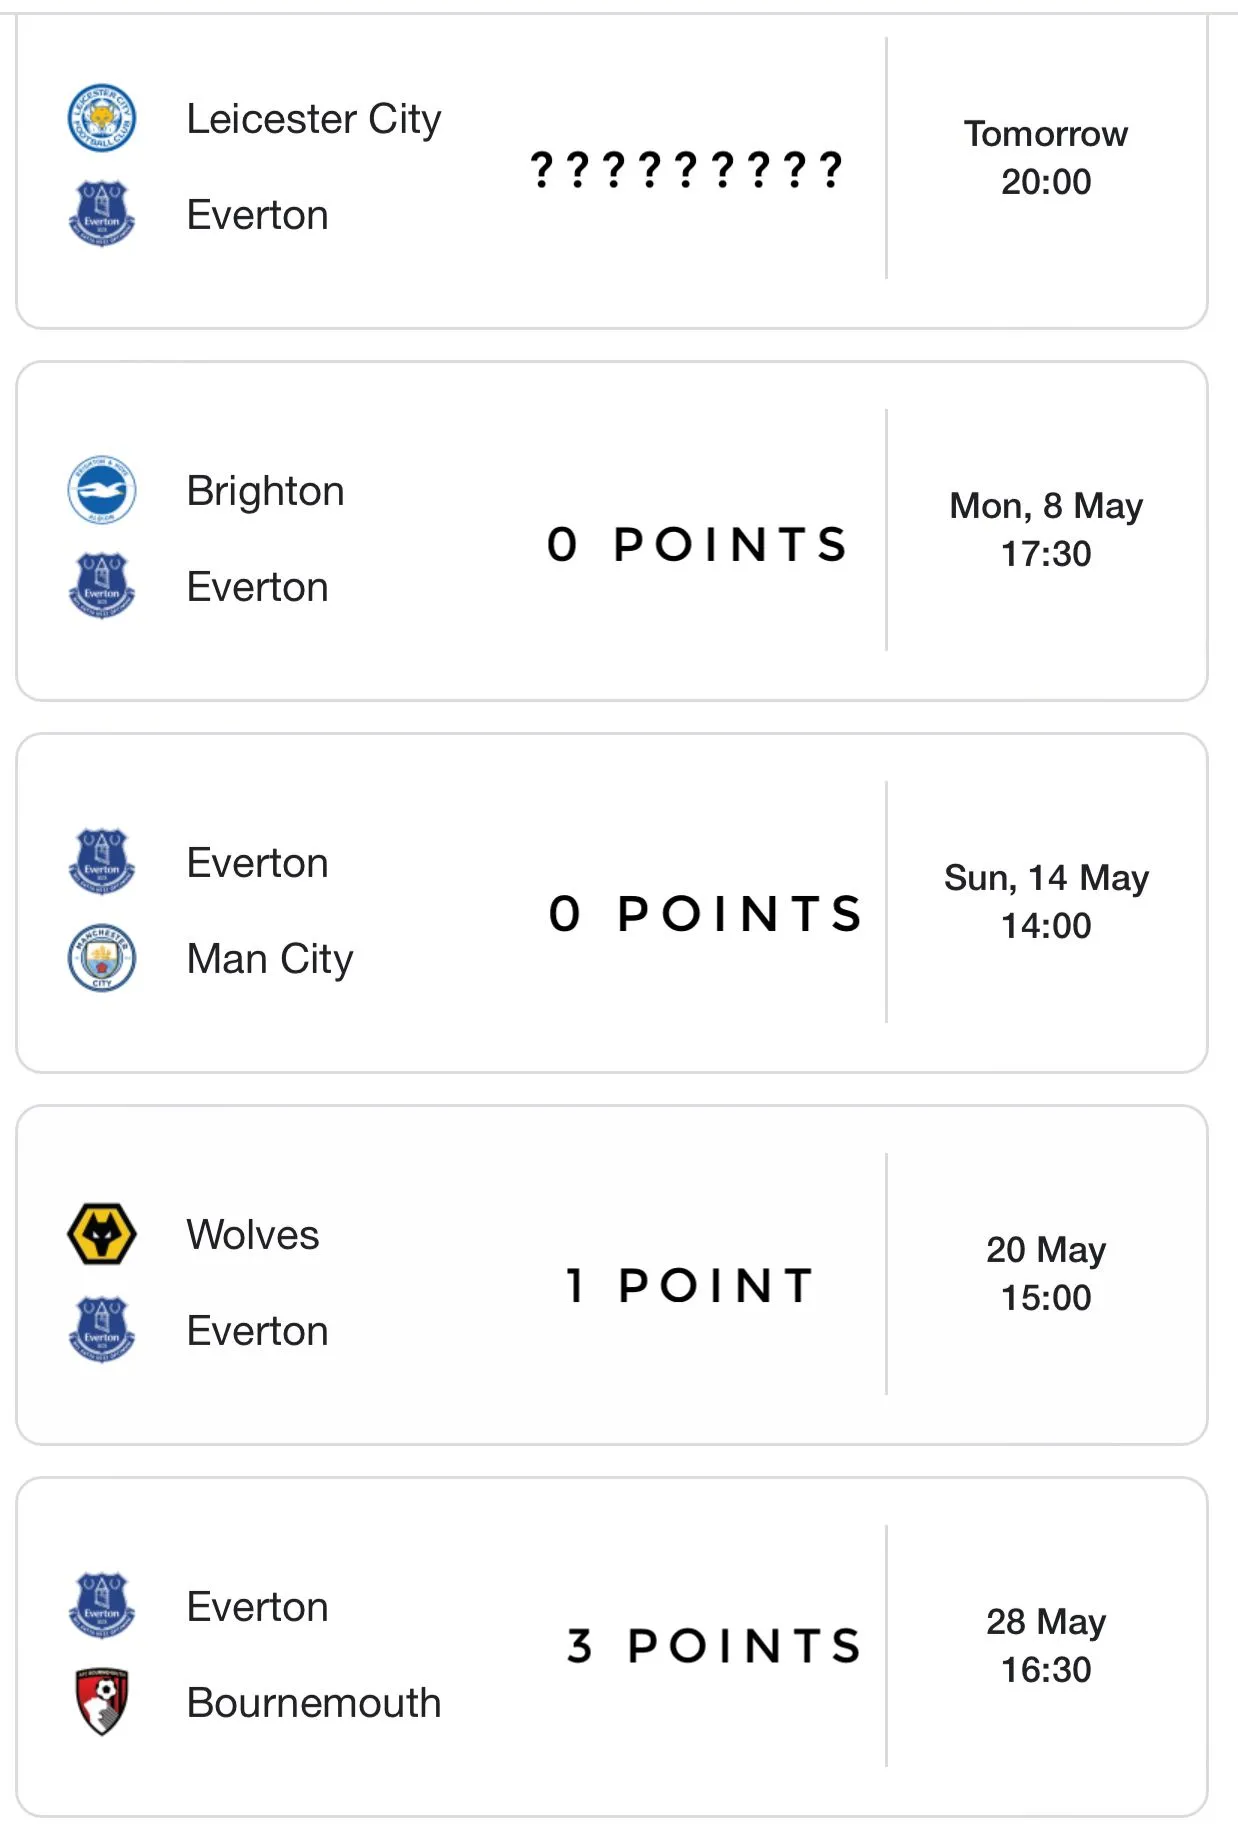Image resolution: width=1238 pixels, height=1827 pixels.
Task: Click the 1 POINT prediction label
Action: coord(689,1286)
